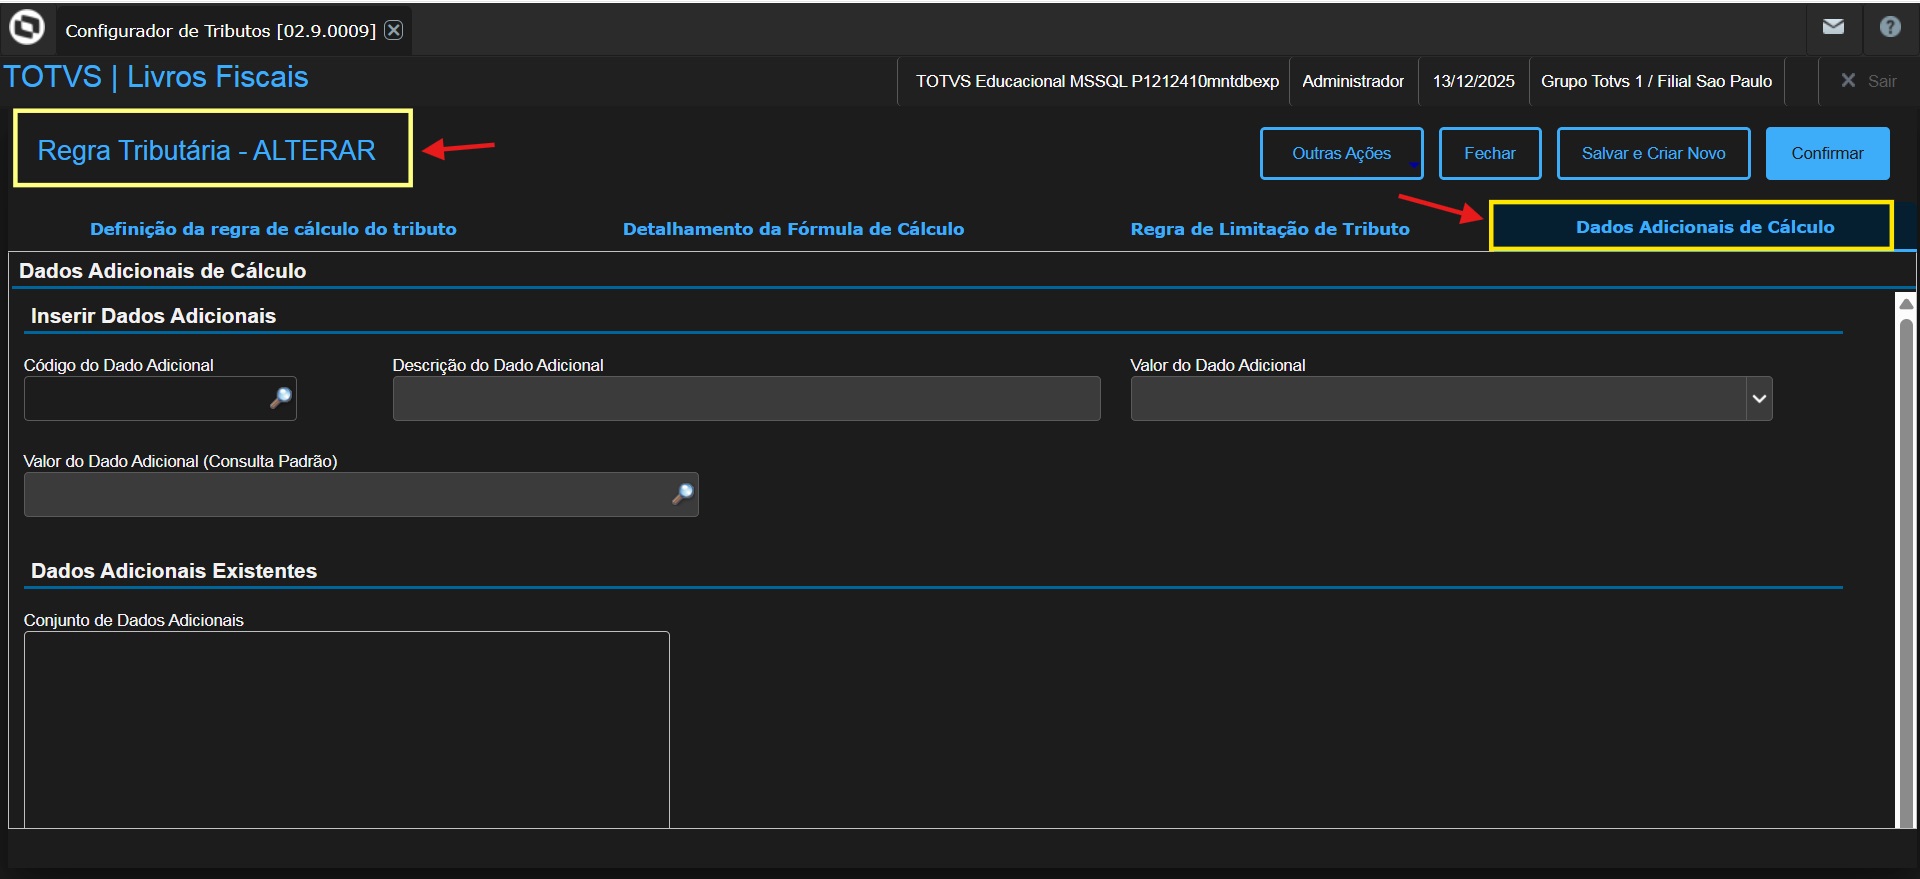The image size is (1920, 879).
Task: Click Grupo Totvs 1 / Filial Sao Paulo
Action: point(1656,81)
